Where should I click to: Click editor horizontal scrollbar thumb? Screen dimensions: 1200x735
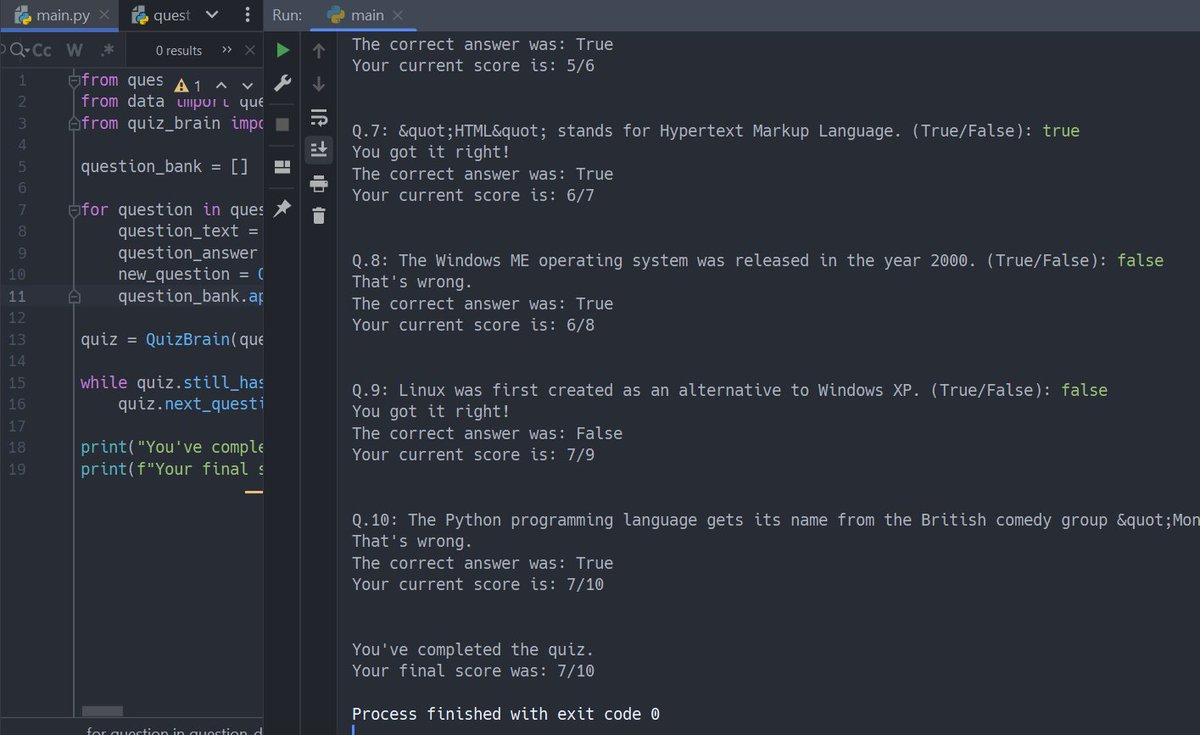coord(103,711)
